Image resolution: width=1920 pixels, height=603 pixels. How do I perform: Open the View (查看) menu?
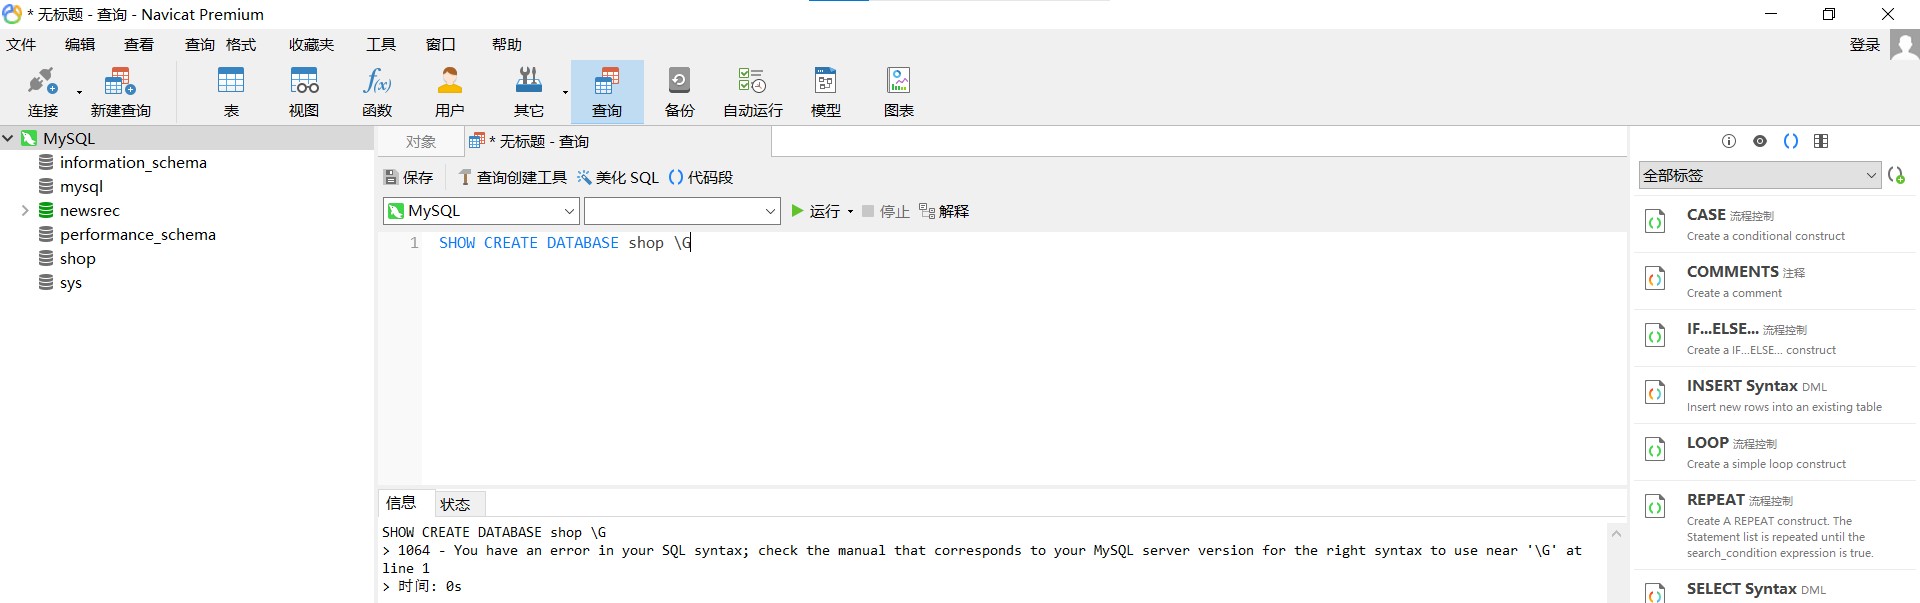[x=139, y=45]
